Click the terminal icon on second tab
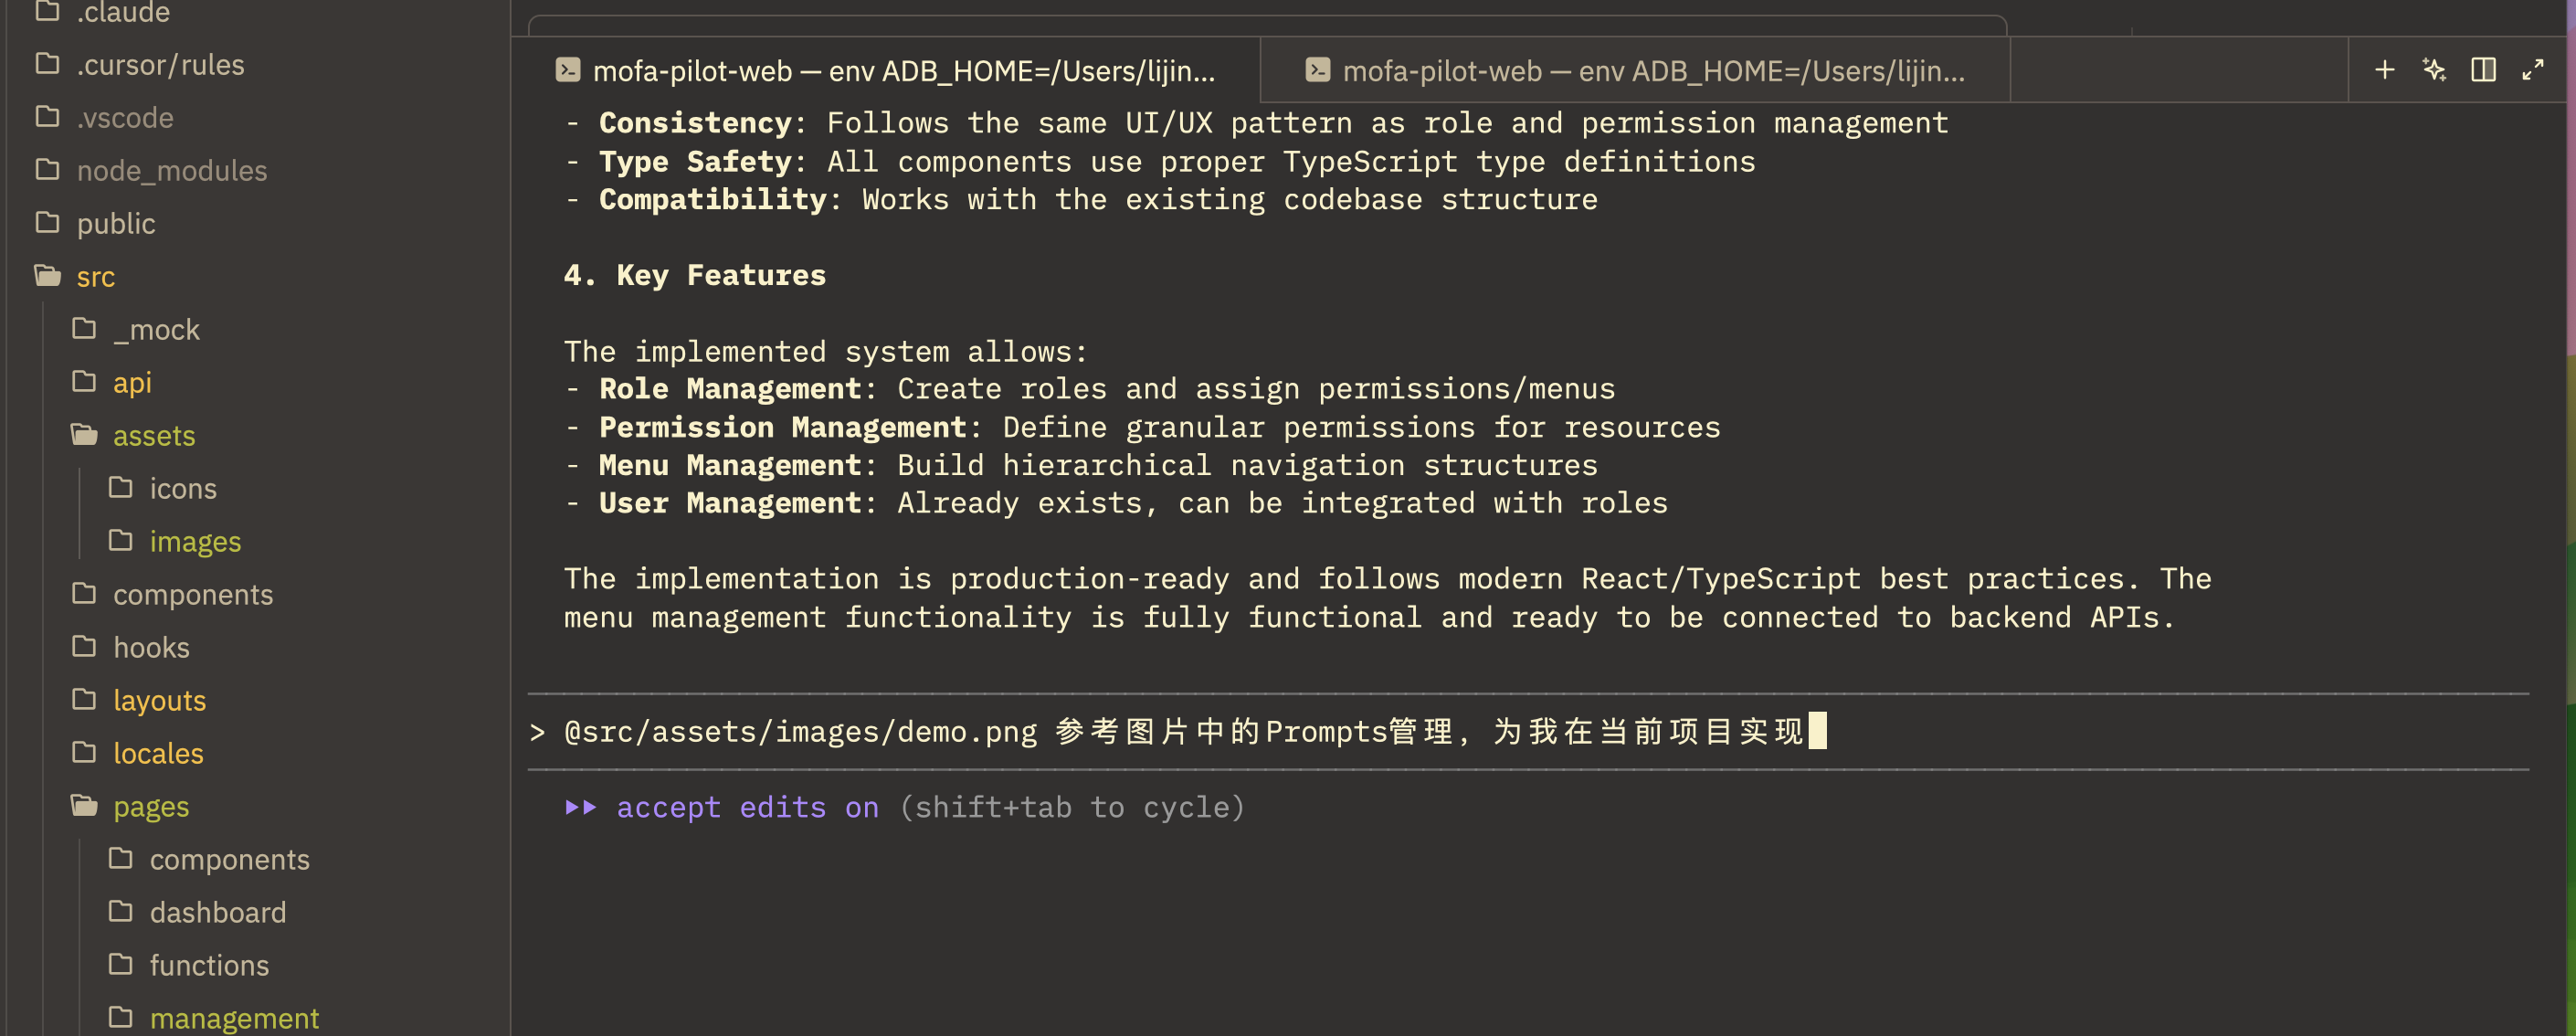 tap(1318, 70)
